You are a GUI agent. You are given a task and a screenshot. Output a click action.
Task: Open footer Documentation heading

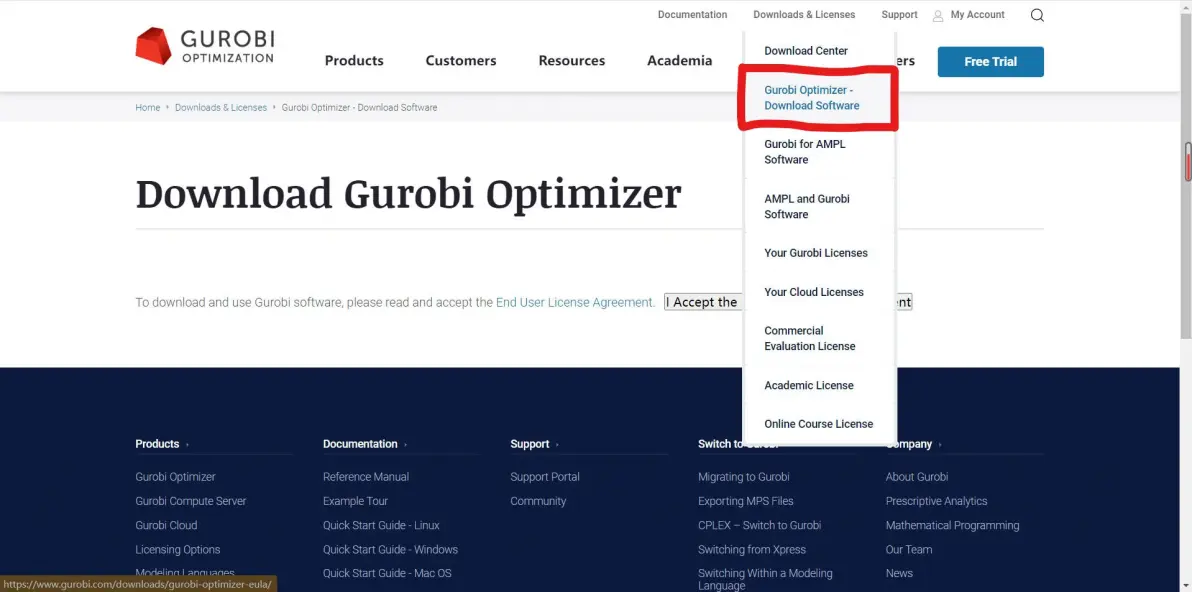(x=360, y=444)
